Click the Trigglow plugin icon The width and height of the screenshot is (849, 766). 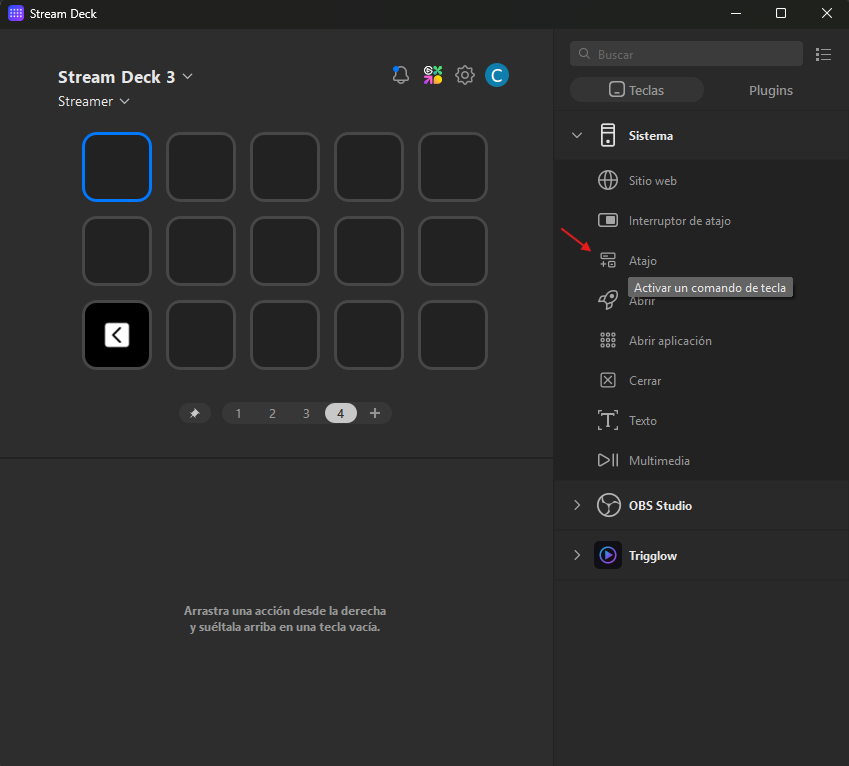(x=608, y=555)
